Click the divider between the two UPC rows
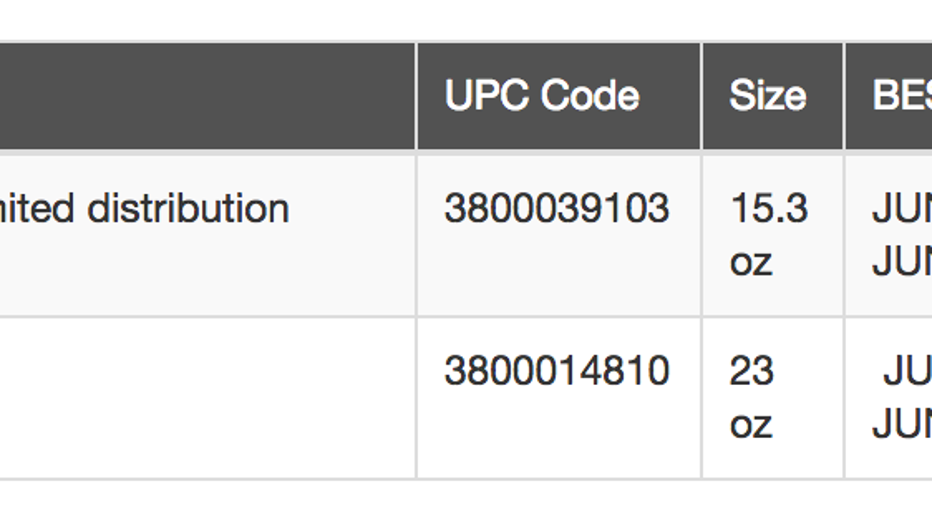 (x=558, y=317)
